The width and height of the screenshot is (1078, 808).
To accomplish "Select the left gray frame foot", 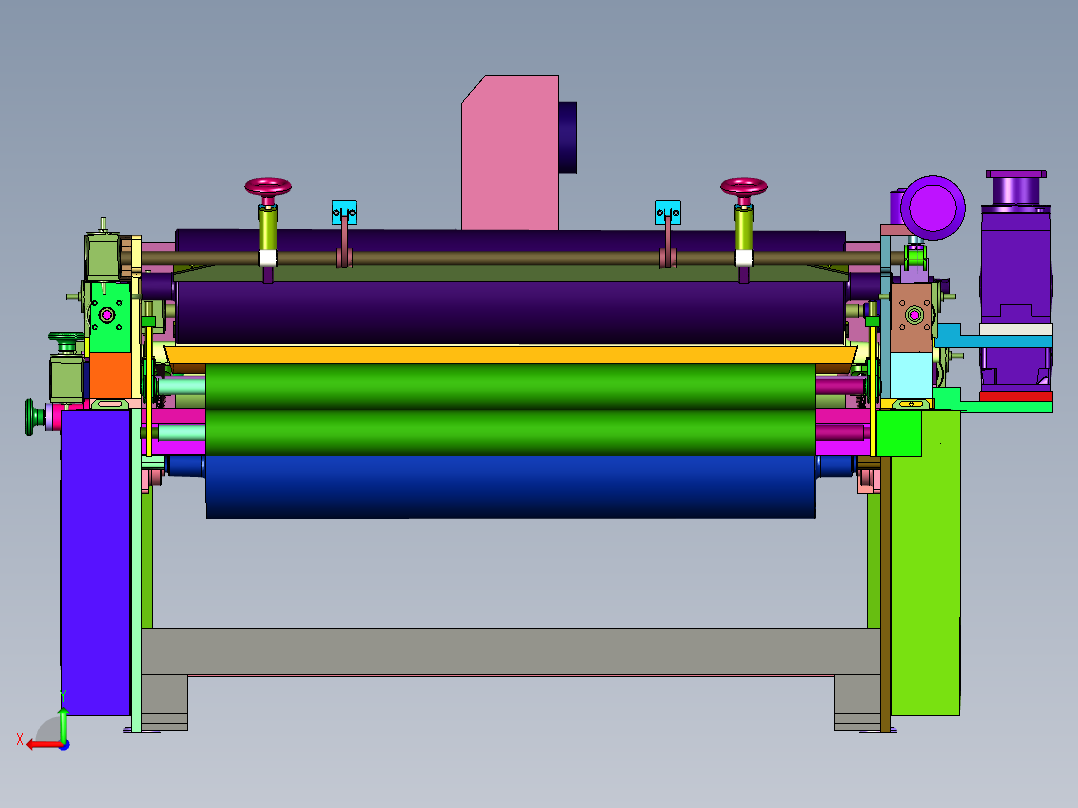I will coord(164,702).
